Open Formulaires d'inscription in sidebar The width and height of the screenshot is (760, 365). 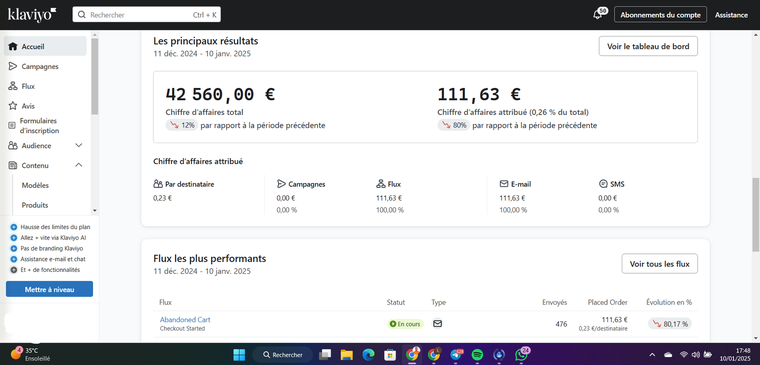pos(40,126)
